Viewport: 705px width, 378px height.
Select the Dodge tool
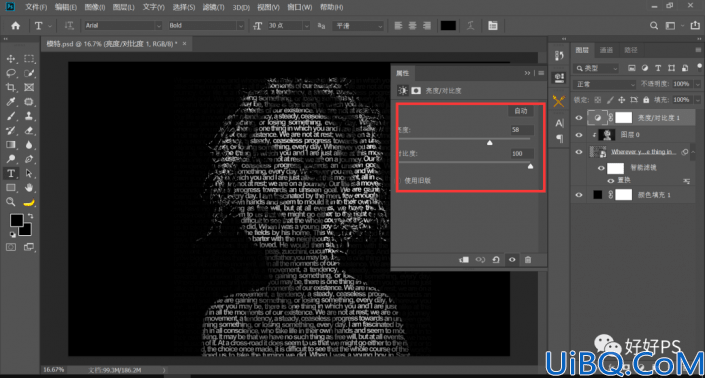point(11,159)
